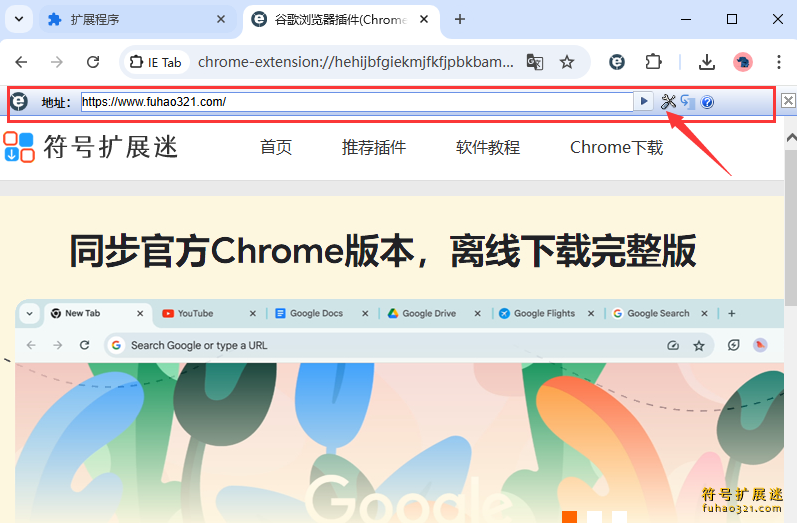Open IE Tab settings wrench icon
Screen dimensions: 797x523
(668, 102)
